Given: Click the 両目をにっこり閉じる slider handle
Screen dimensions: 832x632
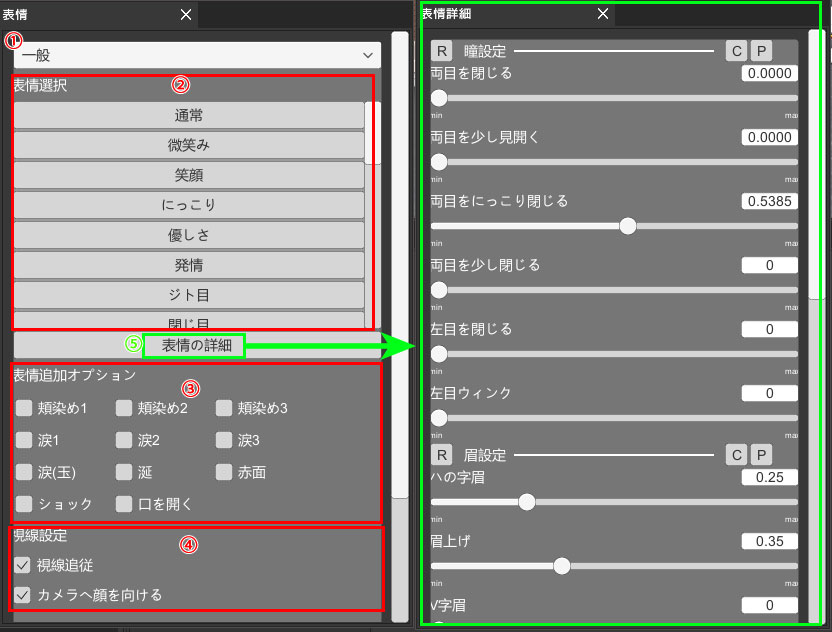Looking at the screenshot, I should (628, 226).
